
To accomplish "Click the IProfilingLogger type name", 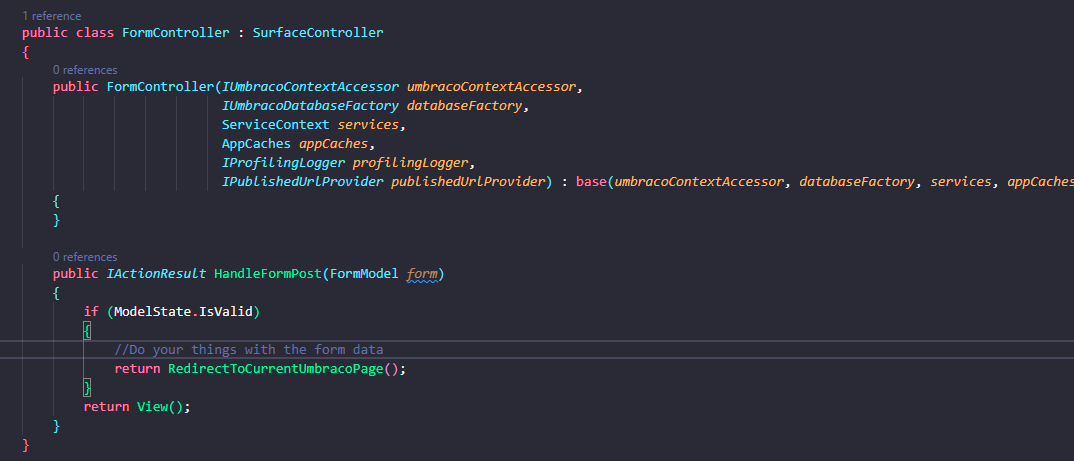I will [x=284, y=163].
